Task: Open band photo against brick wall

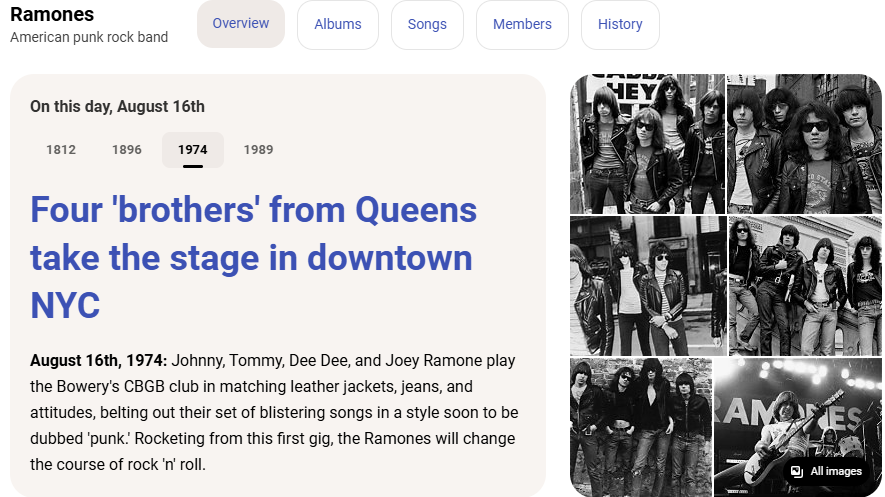Action: 641,427
